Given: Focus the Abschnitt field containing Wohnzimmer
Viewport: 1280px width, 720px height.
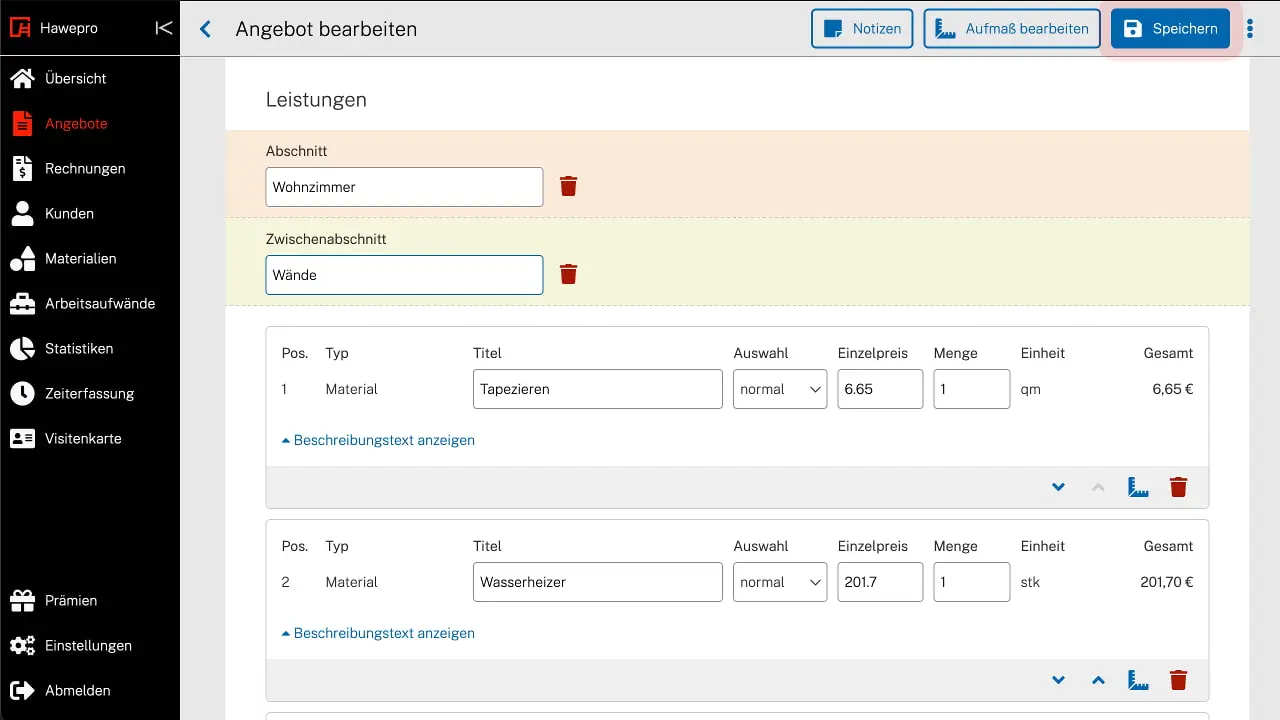Looking at the screenshot, I should [x=404, y=187].
